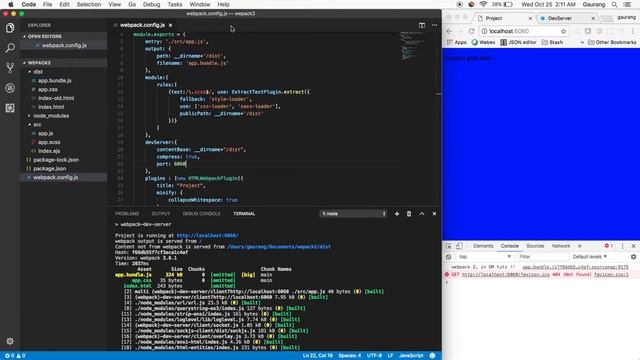Open the Apps bookmark shortcut

tap(456, 42)
